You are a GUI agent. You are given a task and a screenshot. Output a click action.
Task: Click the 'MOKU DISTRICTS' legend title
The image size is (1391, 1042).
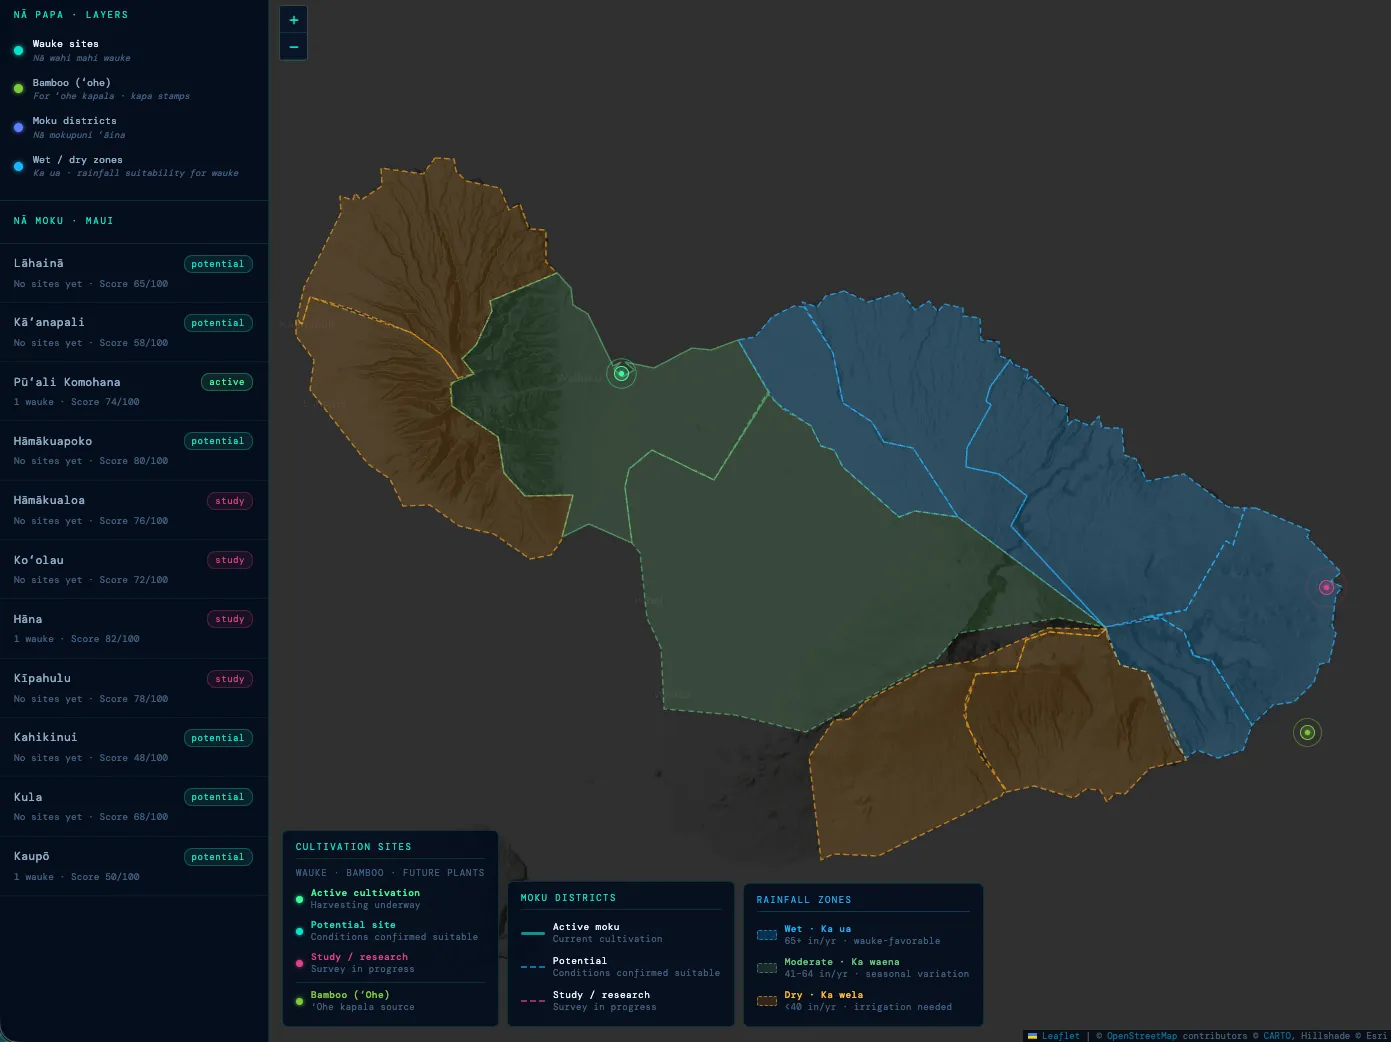pyautogui.click(x=568, y=898)
